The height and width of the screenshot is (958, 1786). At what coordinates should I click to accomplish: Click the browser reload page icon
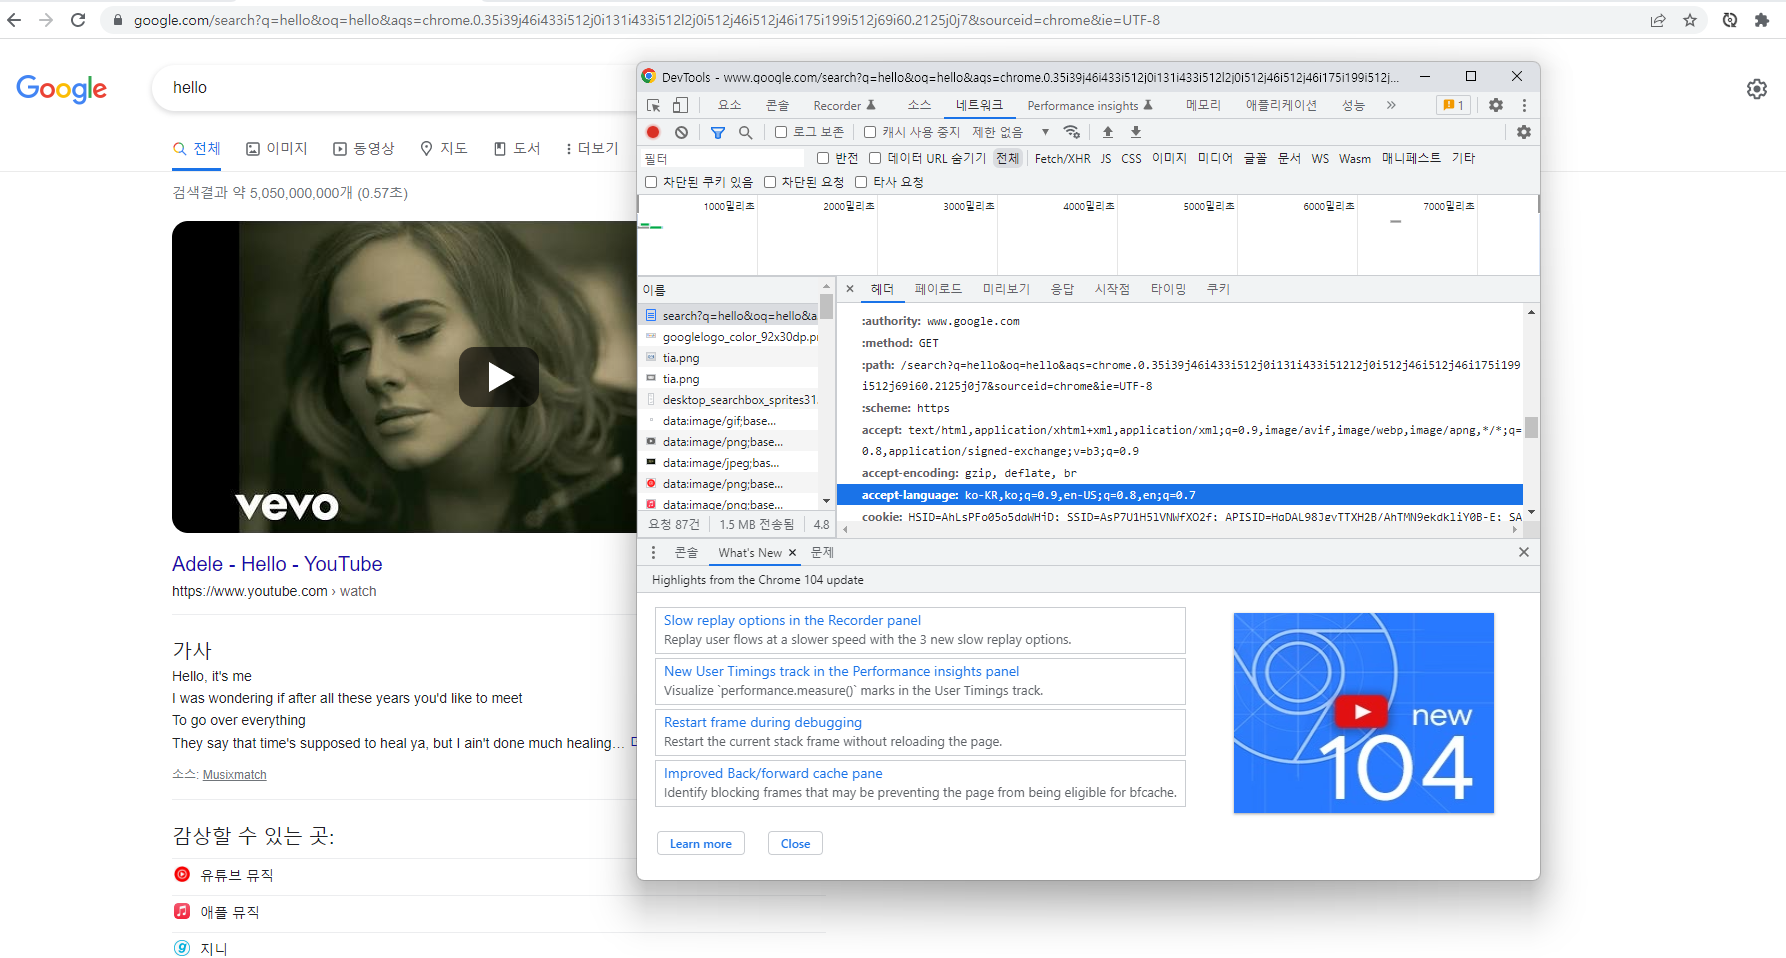pos(78,20)
